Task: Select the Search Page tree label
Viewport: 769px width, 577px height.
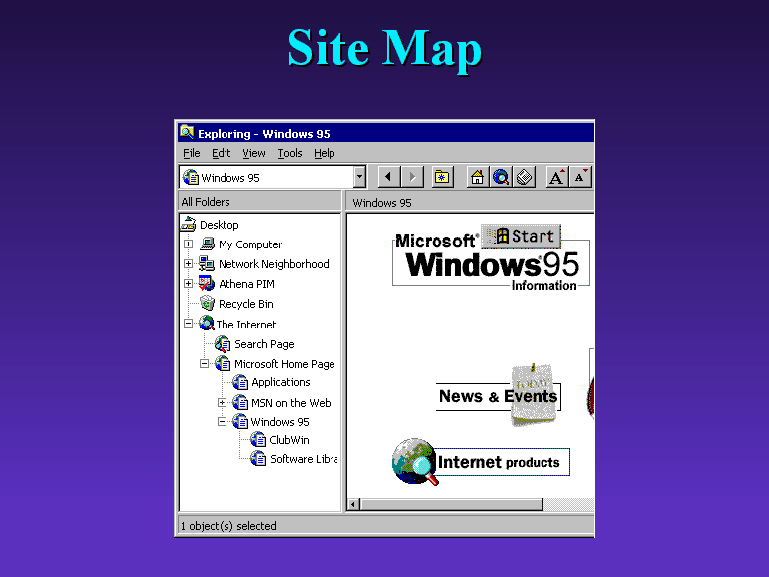Action: (264, 344)
